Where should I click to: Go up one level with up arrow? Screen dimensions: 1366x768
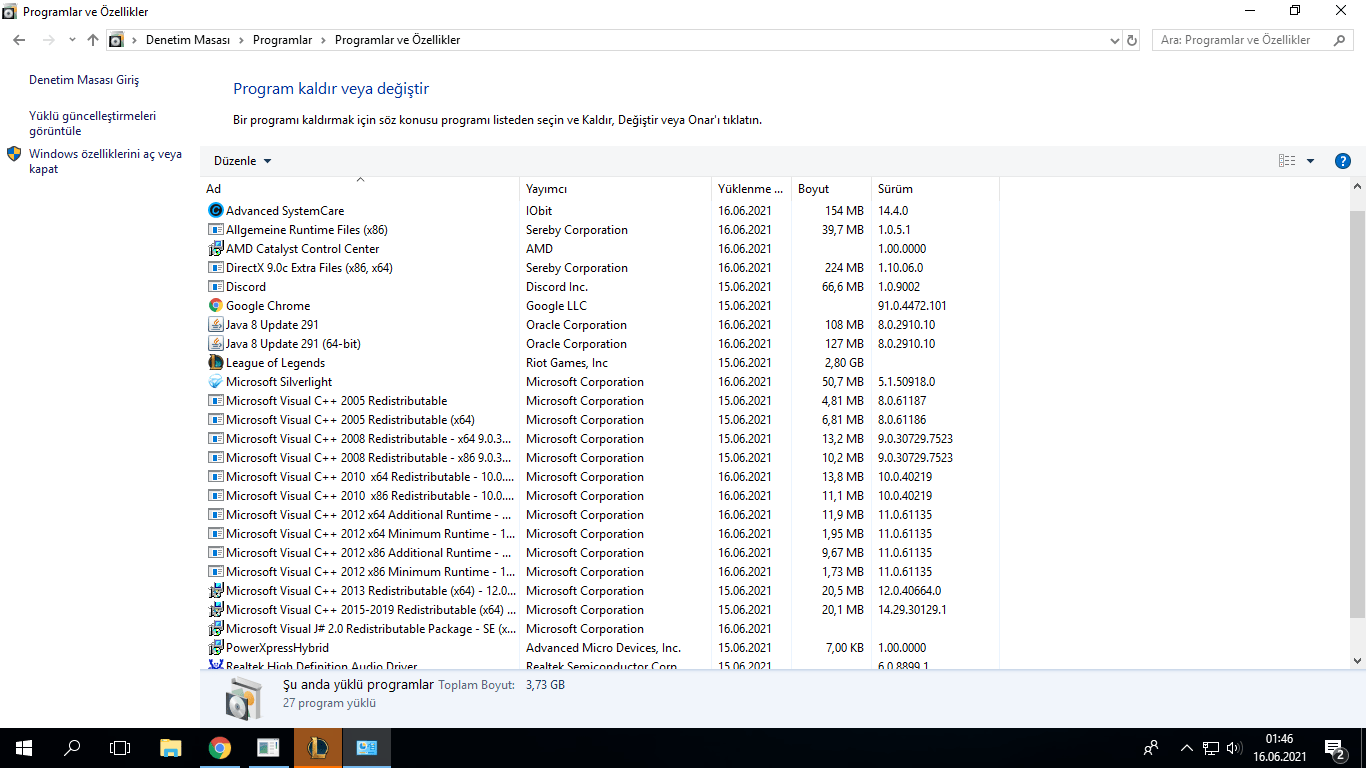[93, 40]
